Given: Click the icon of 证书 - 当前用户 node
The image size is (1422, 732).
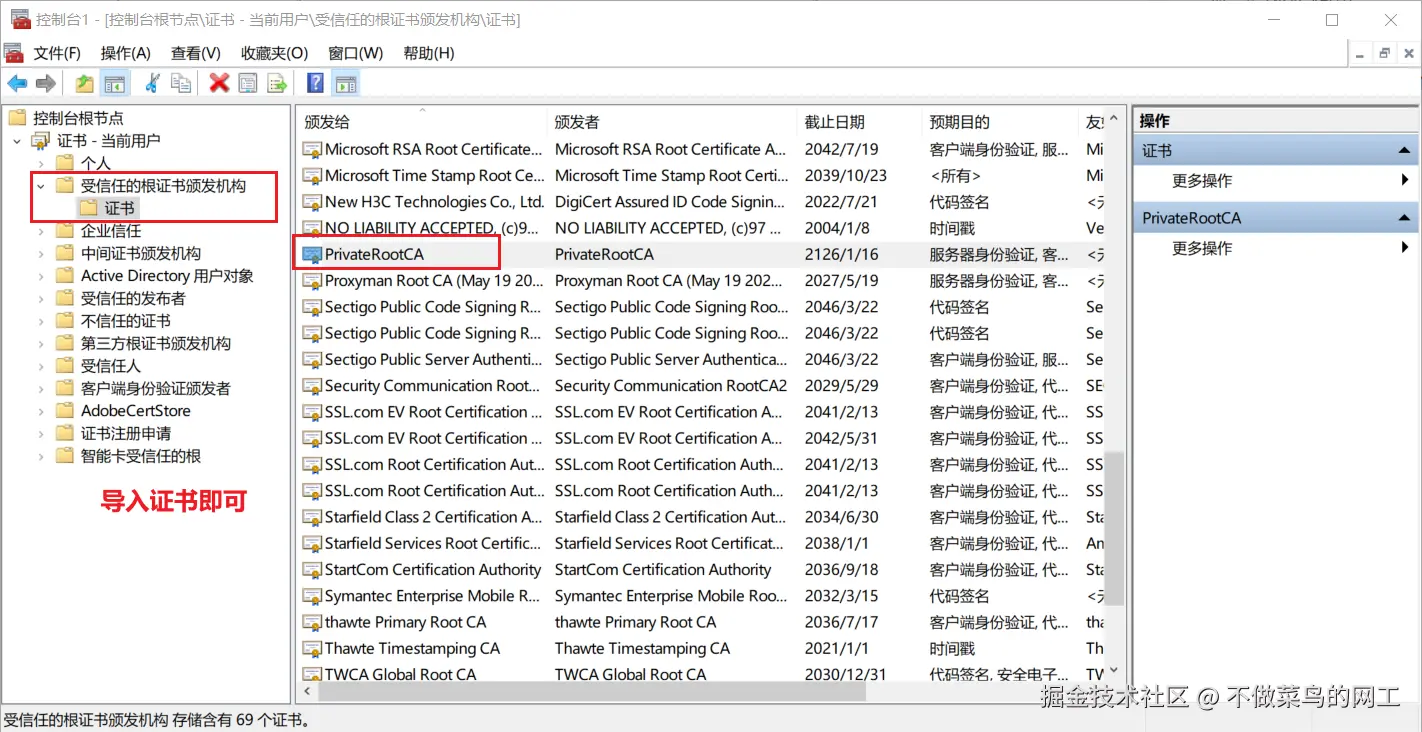Looking at the screenshot, I should [x=41, y=141].
